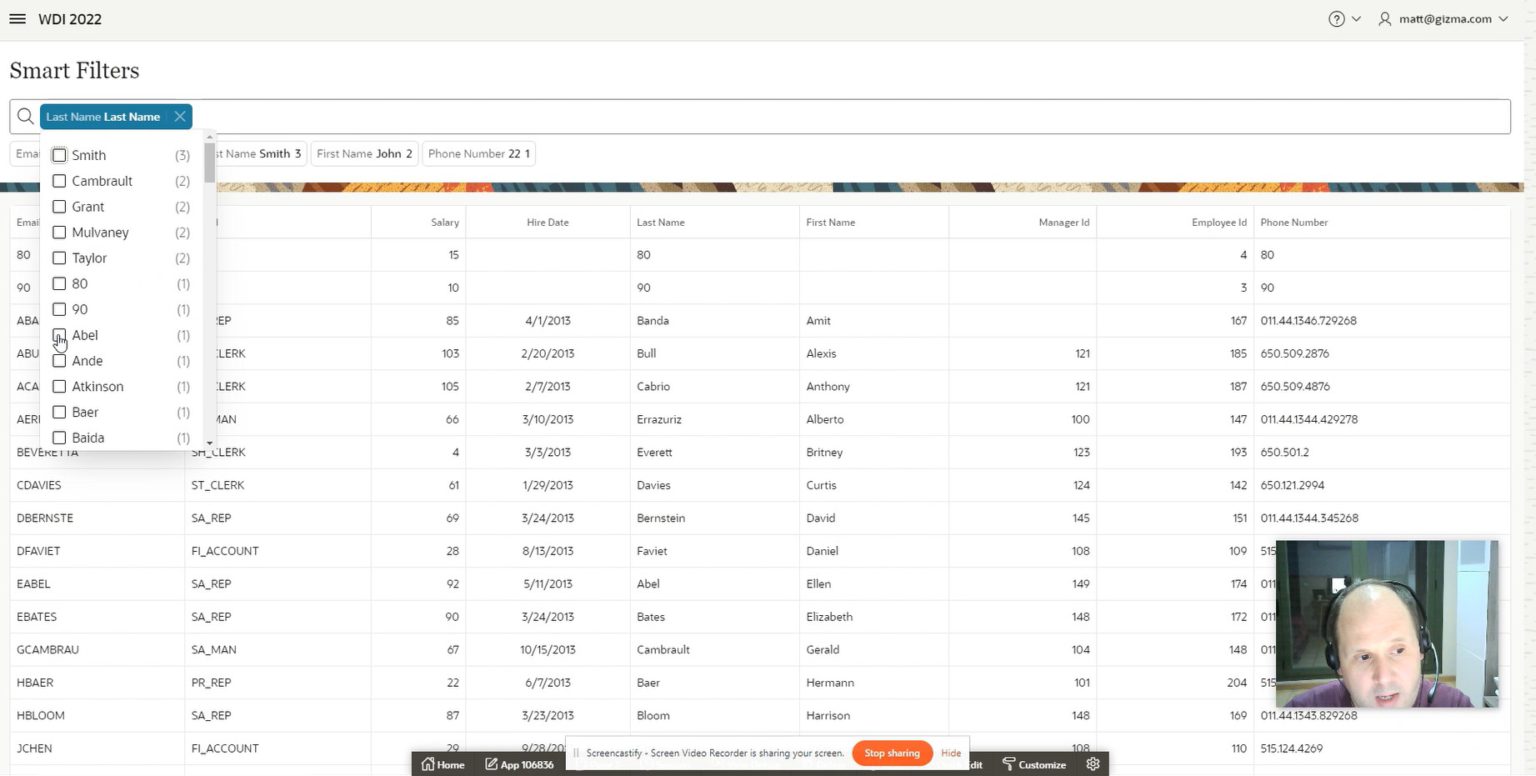Click the user account icon for matt@gizma.com
This screenshot has width=1536, height=776.
pos(1384,18)
